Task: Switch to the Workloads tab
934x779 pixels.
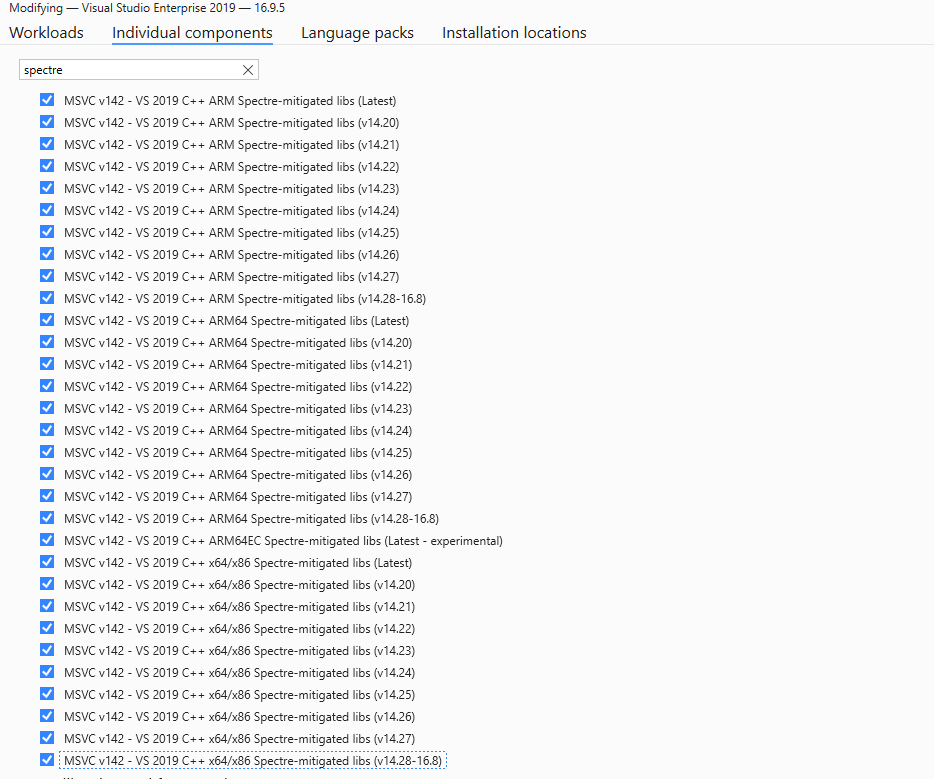Action: point(46,32)
